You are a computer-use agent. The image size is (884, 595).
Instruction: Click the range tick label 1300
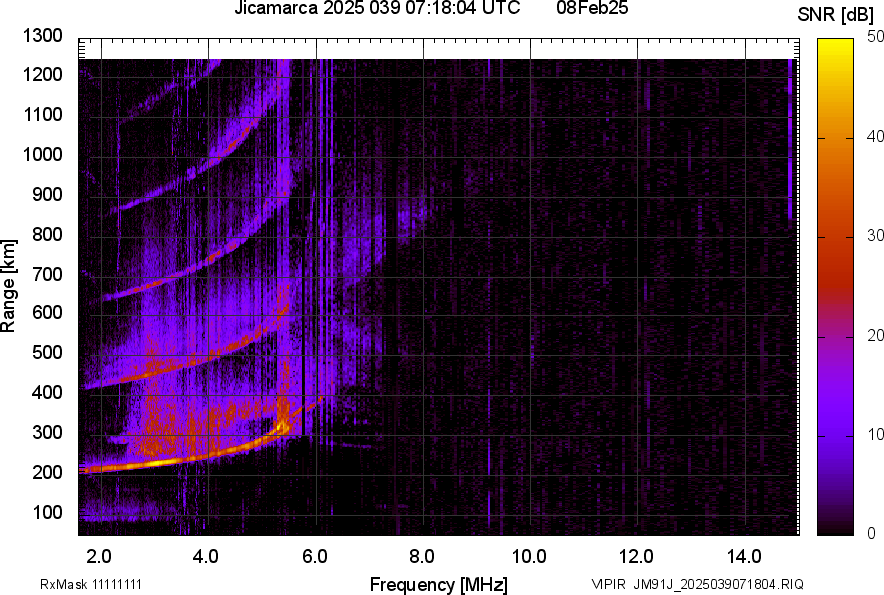(x=43, y=36)
